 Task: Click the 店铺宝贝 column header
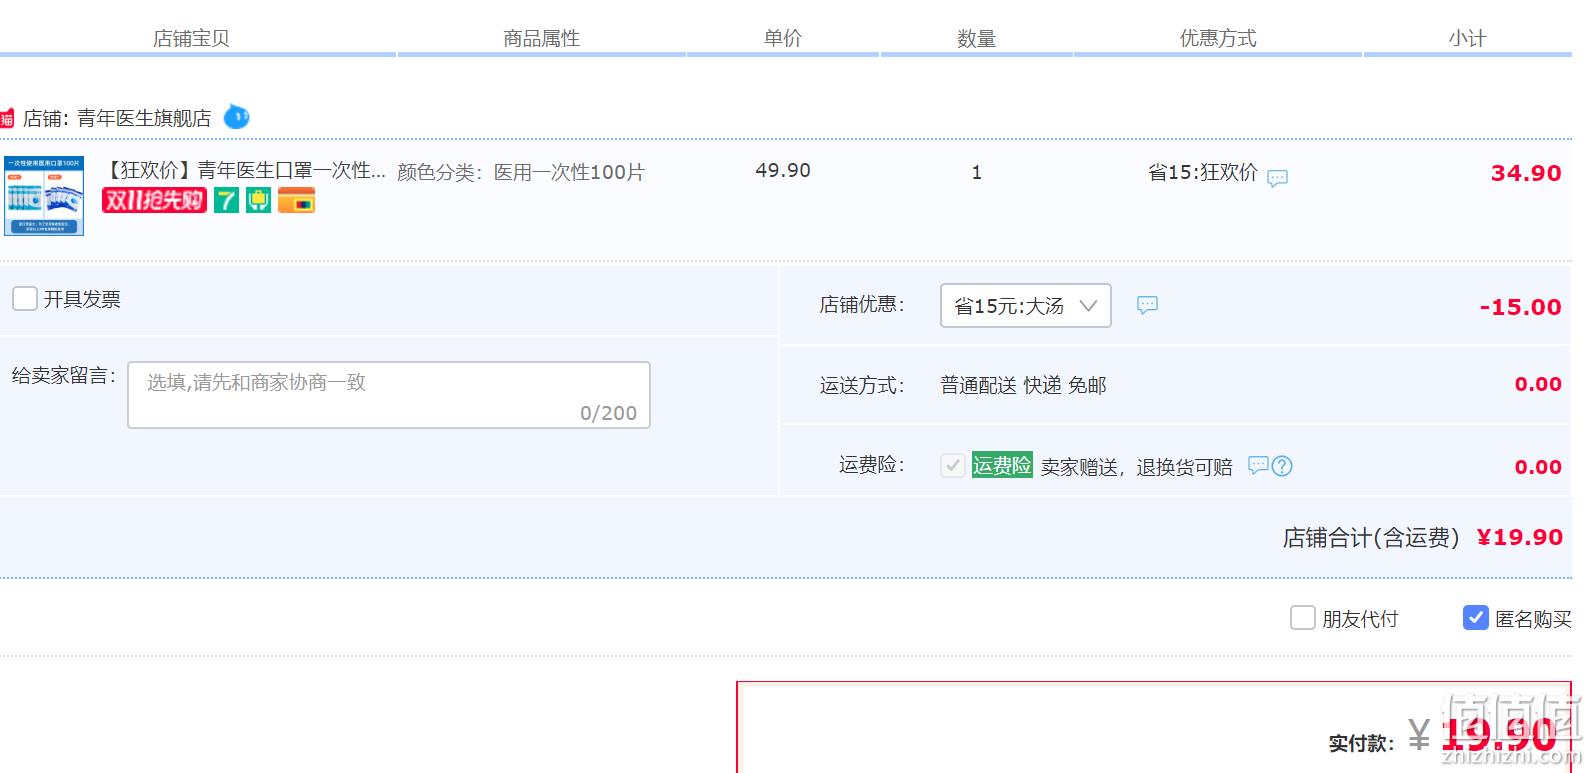[191, 38]
